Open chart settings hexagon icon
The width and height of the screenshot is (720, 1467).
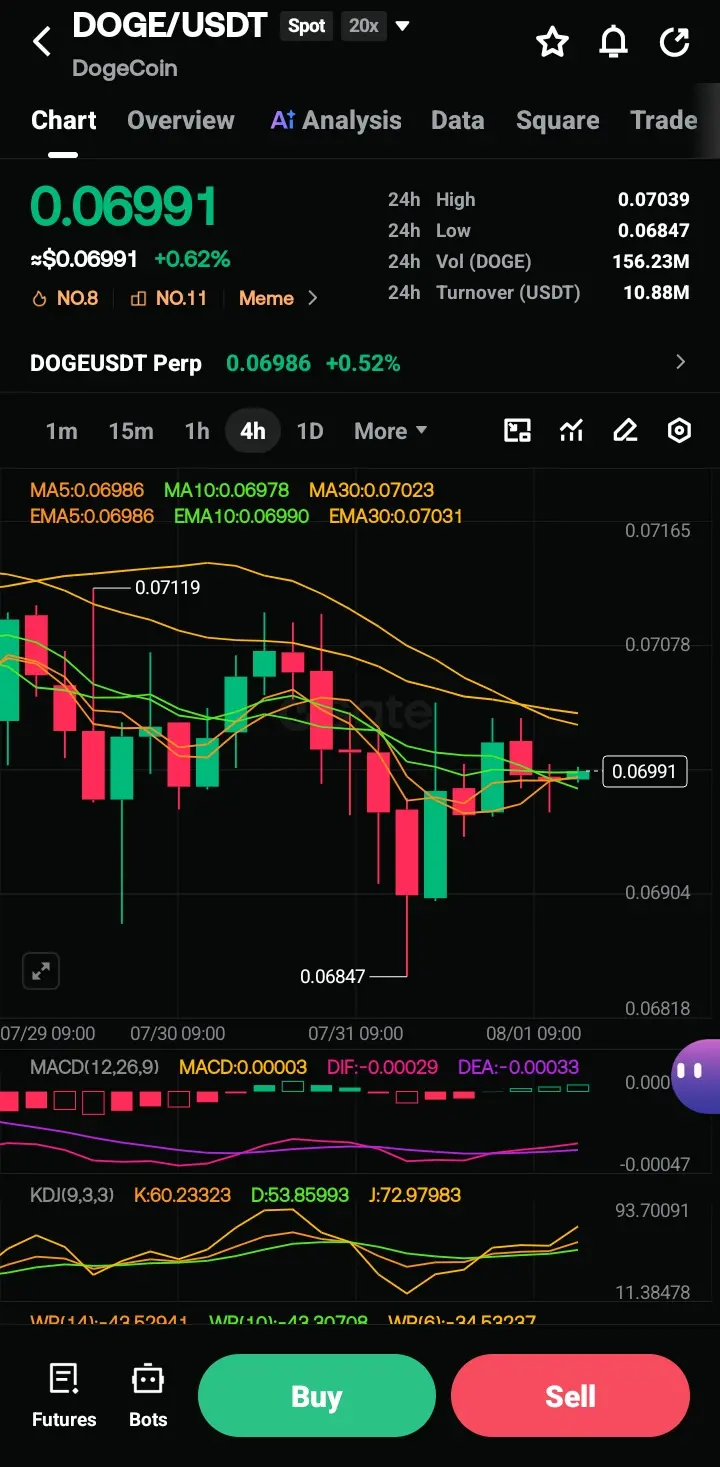coord(679,431)
